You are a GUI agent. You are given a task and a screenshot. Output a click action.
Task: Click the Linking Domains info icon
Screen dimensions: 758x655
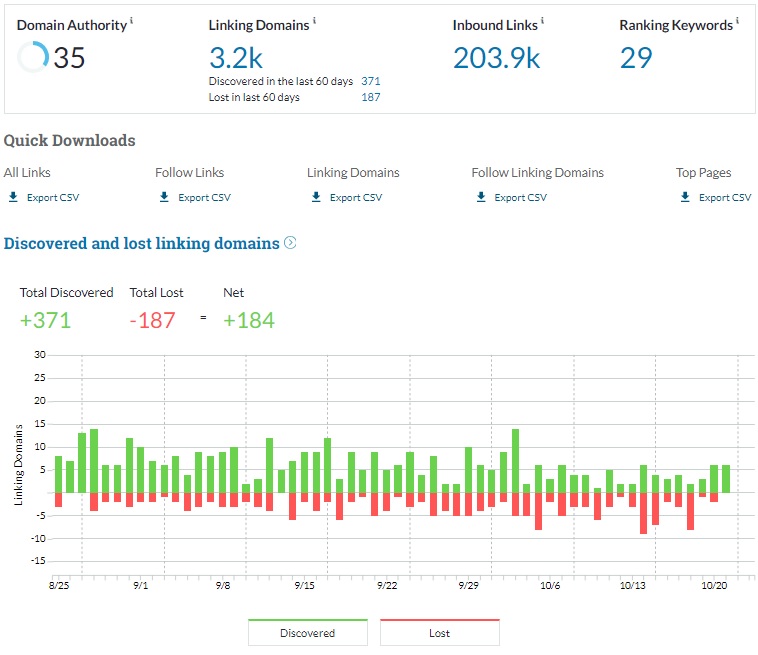[314, 20]
